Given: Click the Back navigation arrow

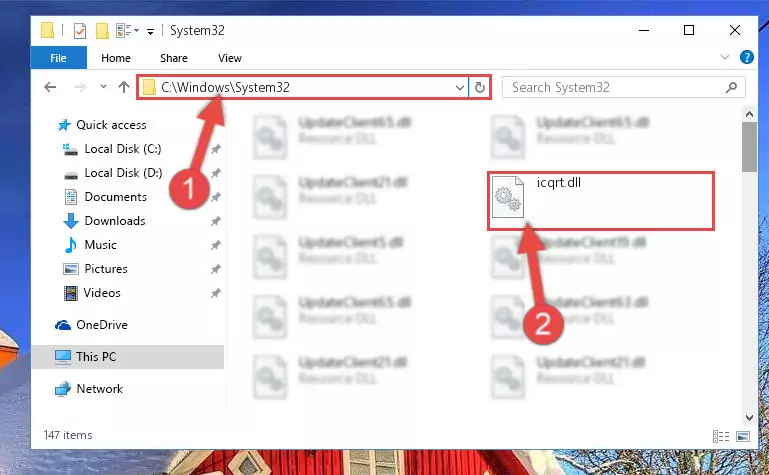Looking at the screenshot, I should (x=50, y=87).
